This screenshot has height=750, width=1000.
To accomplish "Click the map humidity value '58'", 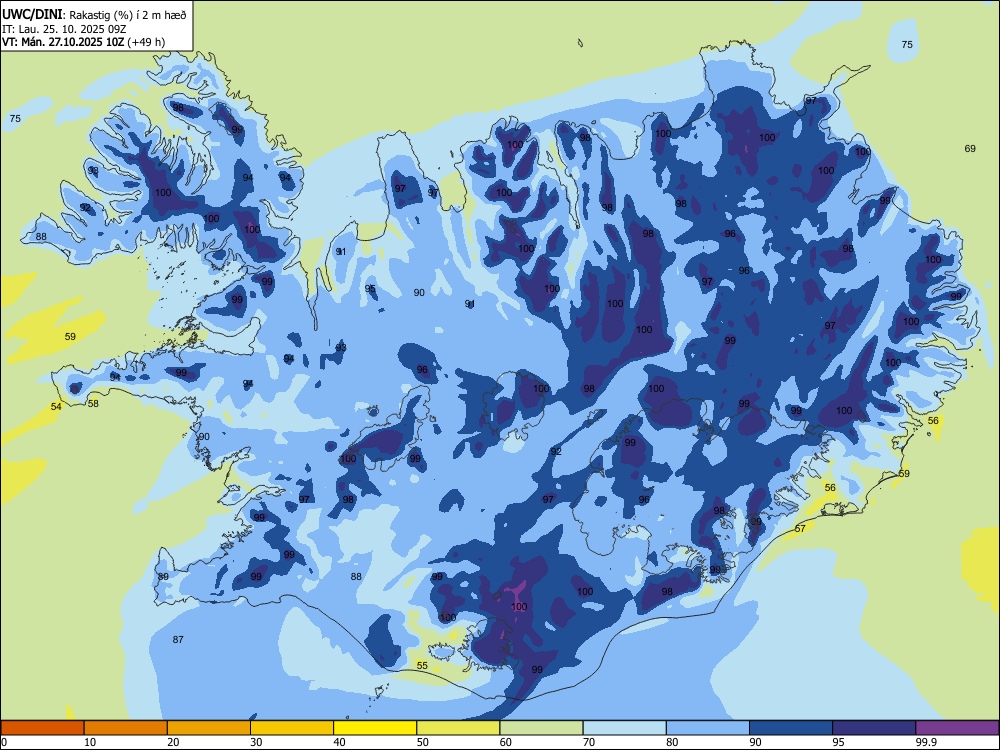I will pos(93,403).
